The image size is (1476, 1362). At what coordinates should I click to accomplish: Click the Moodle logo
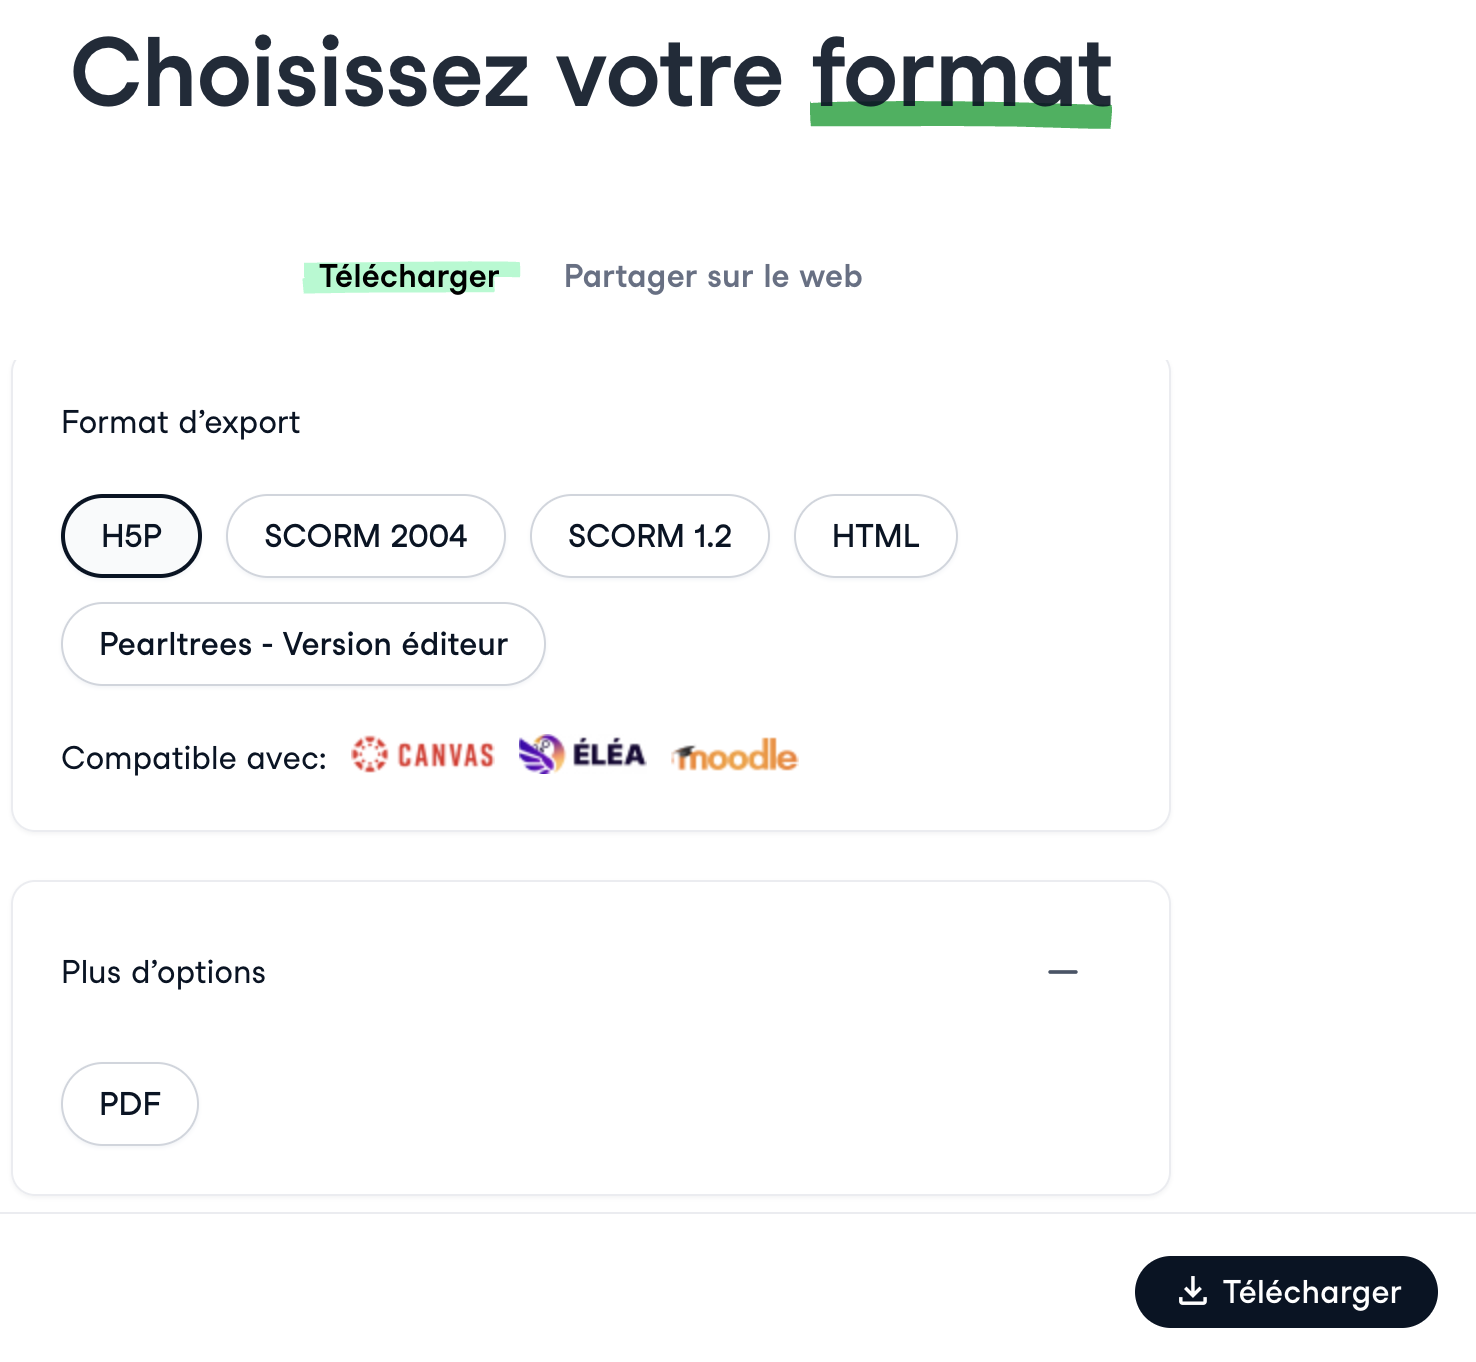tap(736, 757)
